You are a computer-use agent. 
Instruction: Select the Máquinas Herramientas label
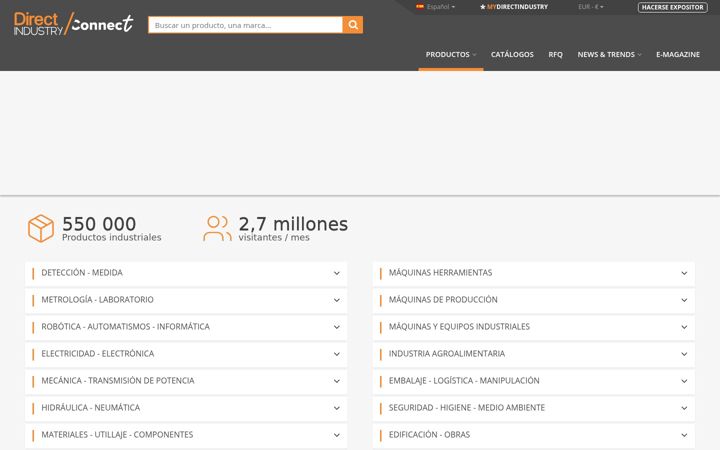pyautogui.click(x=440, y=273)
